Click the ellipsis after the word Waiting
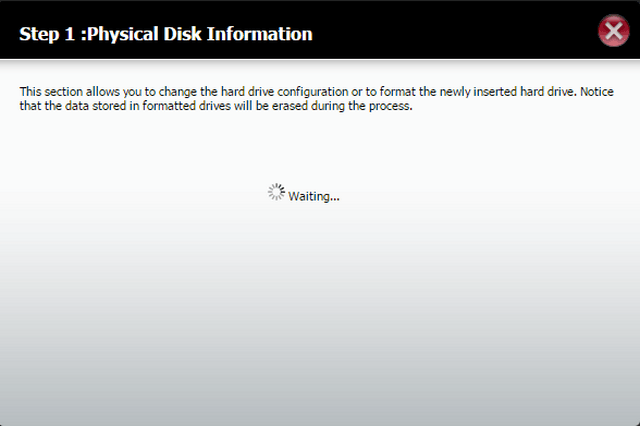 [x=335, y=199]
